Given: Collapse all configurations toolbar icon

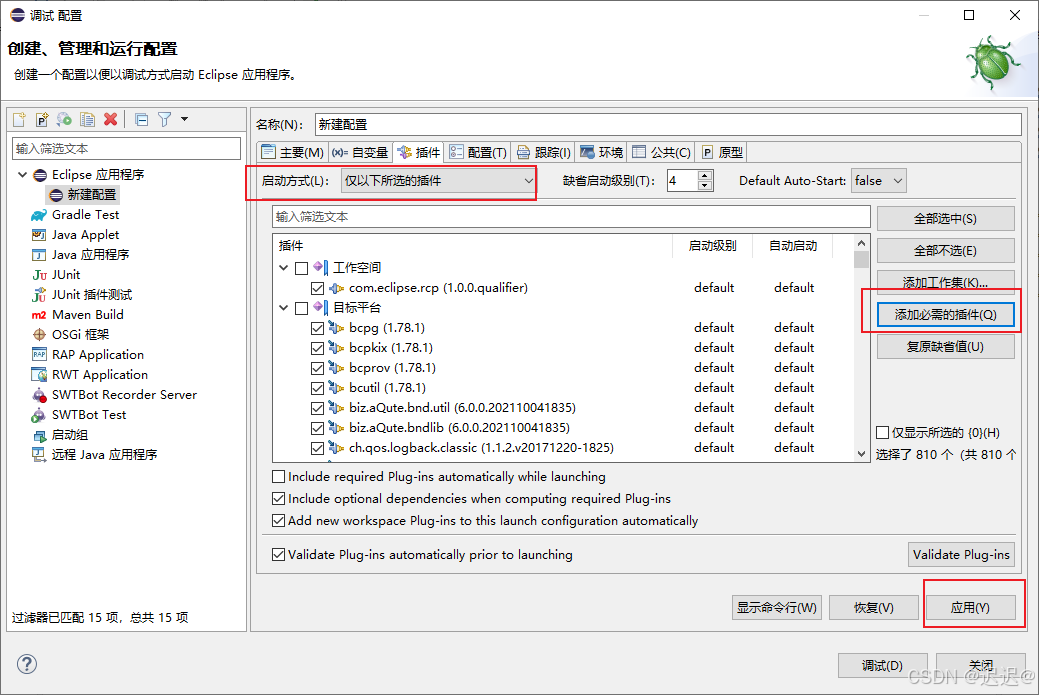Looking at the screenshot, I should tap(141, 119).
